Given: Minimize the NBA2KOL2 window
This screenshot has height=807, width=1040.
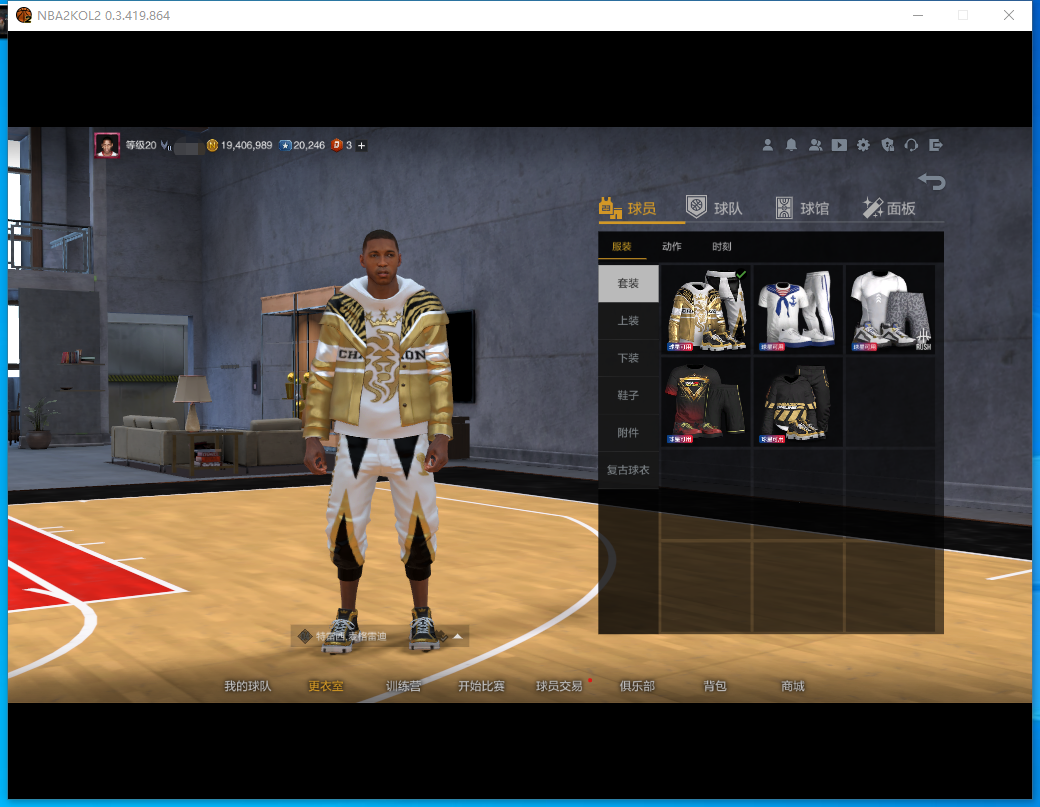Looking at the screenshot, I should tap(918, 15).
